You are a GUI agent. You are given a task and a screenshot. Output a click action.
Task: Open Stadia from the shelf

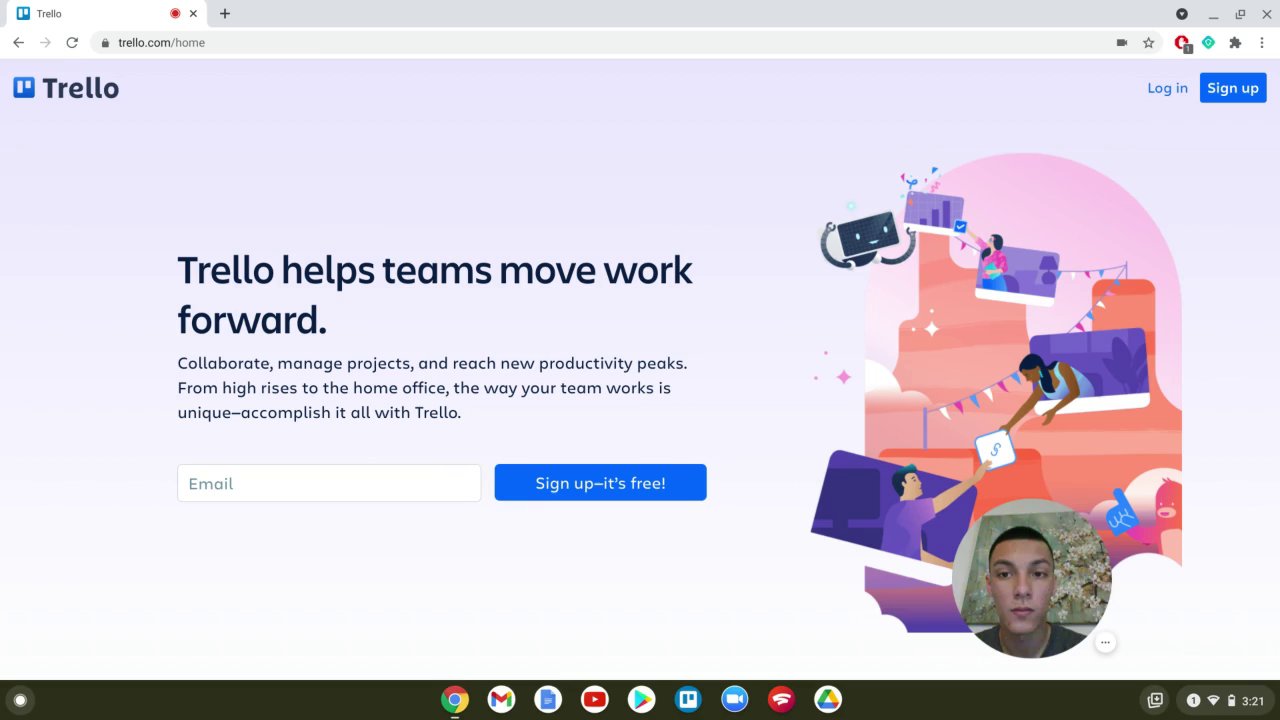point(781,700)
